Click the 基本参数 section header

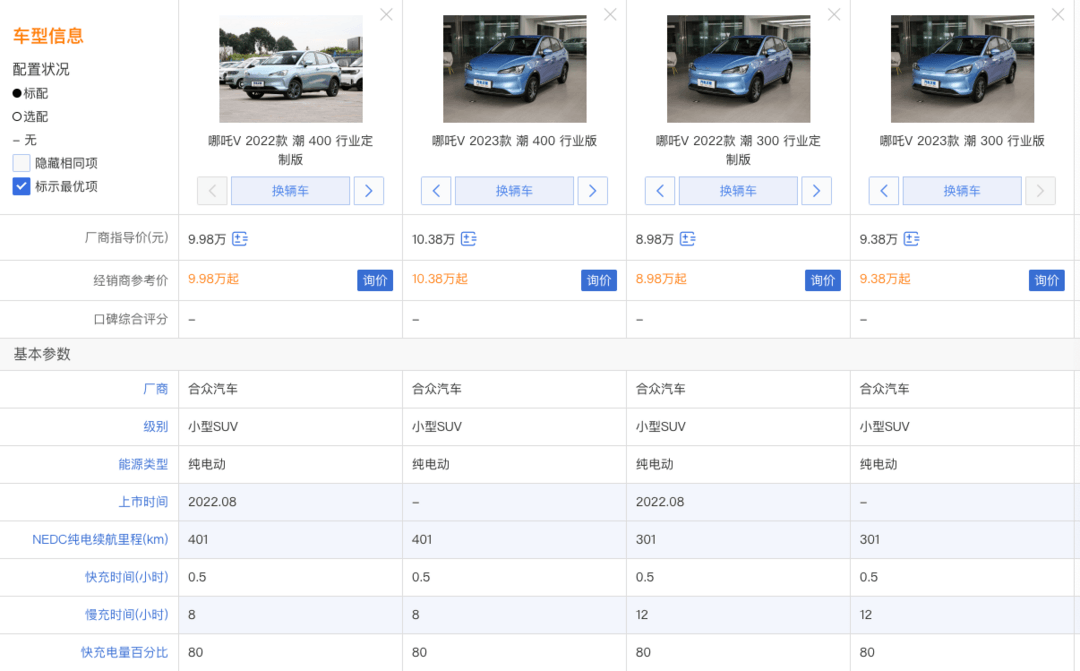(43, 354)
